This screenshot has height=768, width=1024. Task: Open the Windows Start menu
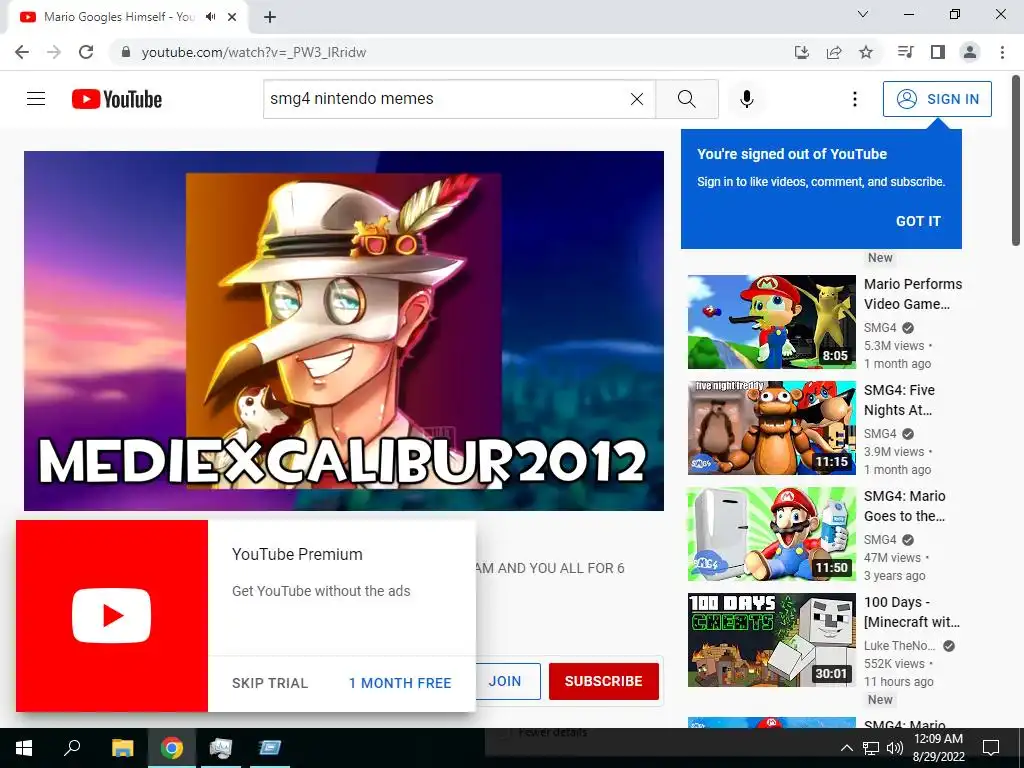[x=24, y=748]
